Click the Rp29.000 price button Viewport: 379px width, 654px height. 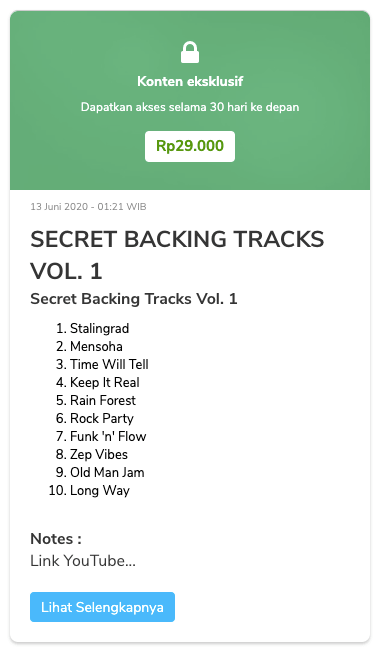190,146
